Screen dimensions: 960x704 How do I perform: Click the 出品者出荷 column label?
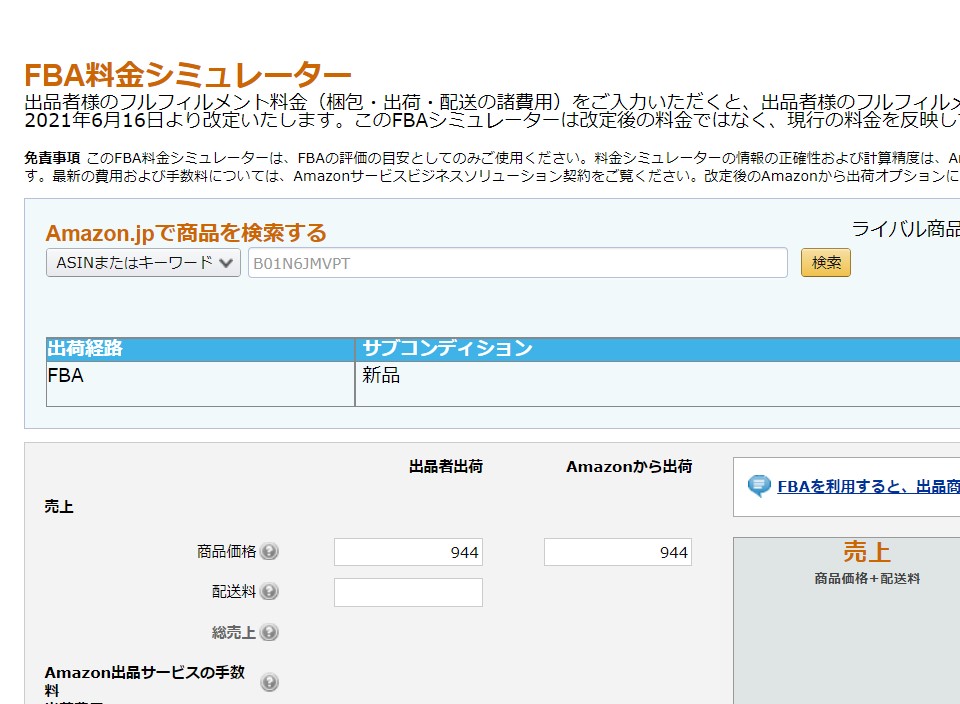coord(446,466)
